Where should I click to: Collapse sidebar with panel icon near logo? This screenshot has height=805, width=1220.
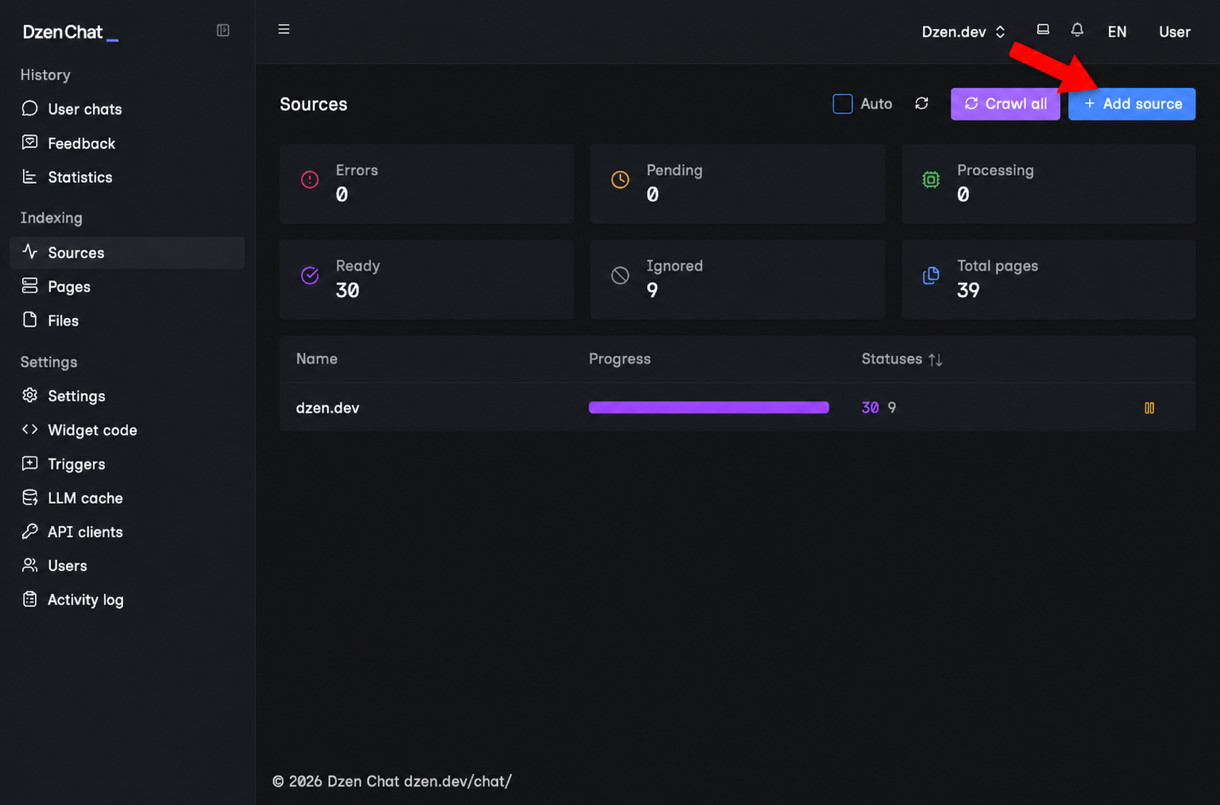point(223,31)
